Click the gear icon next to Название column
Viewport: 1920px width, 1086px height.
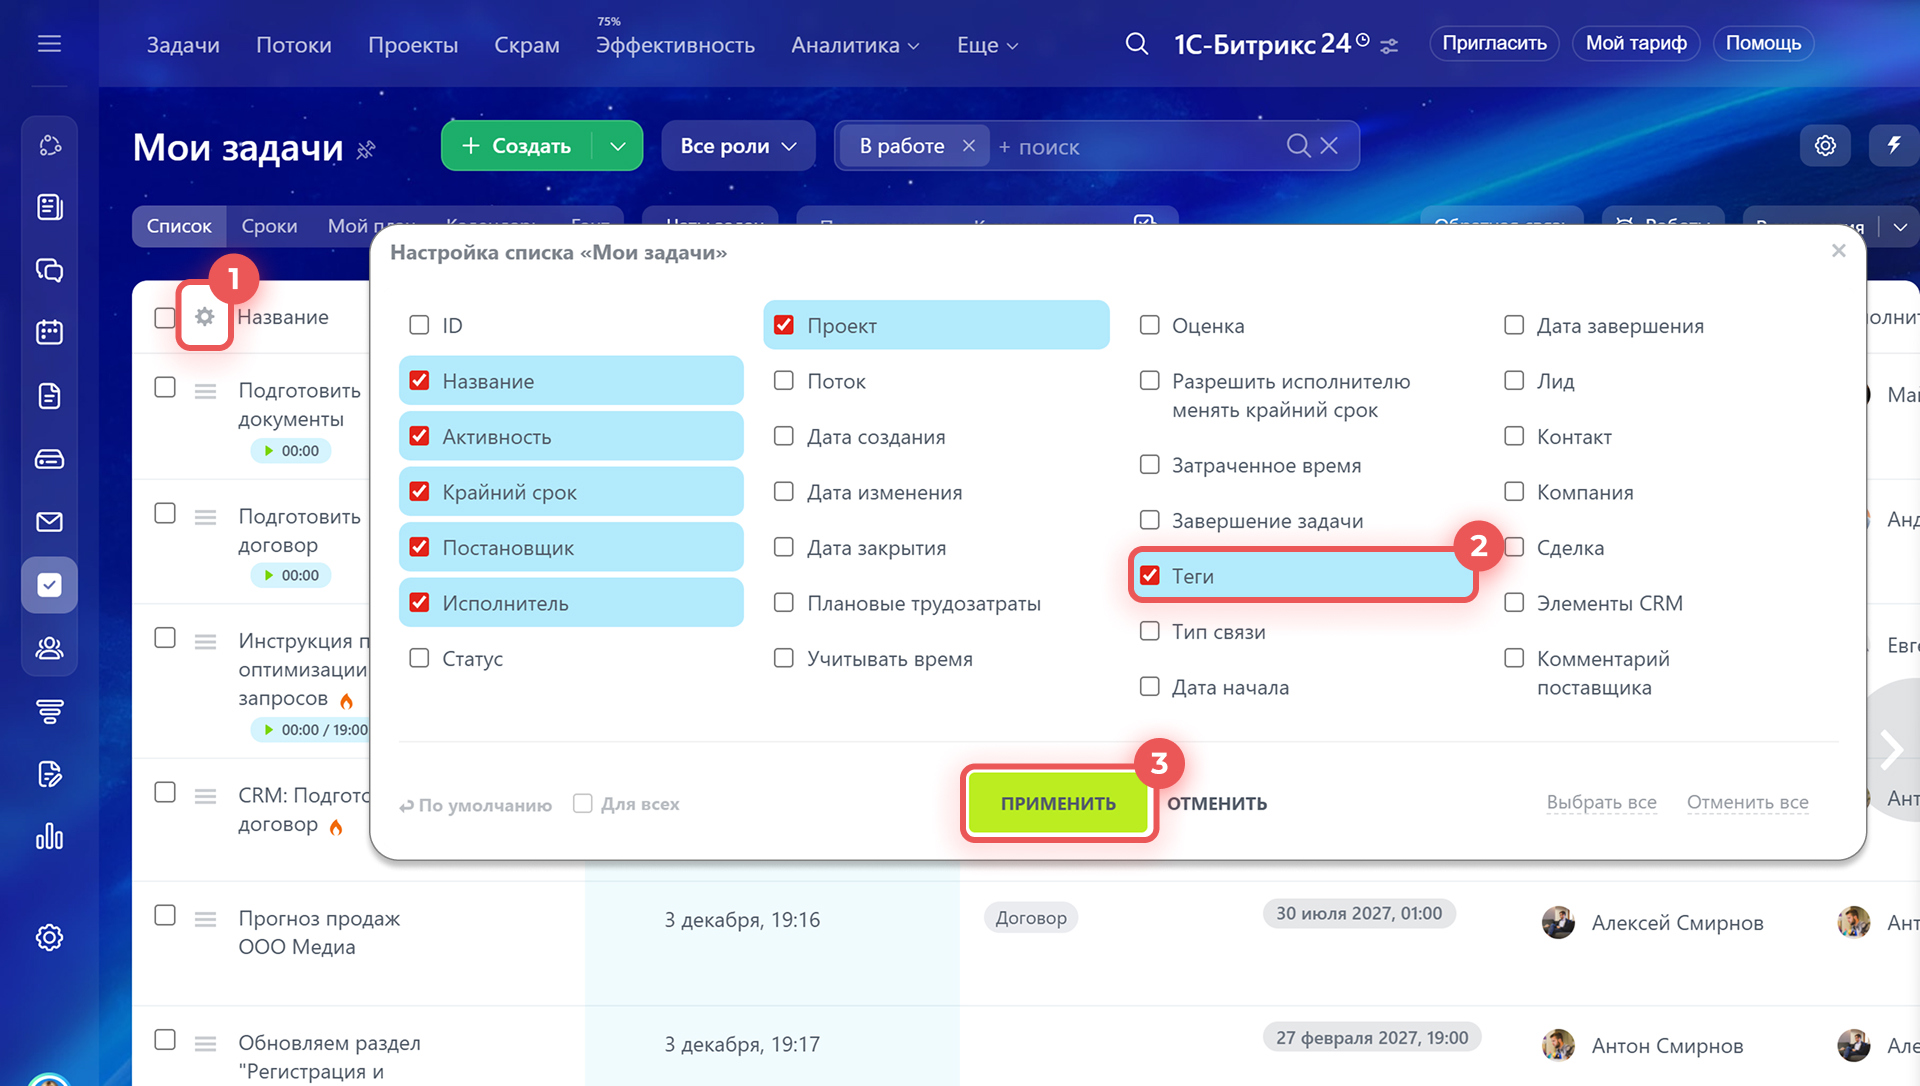(205, 317)
